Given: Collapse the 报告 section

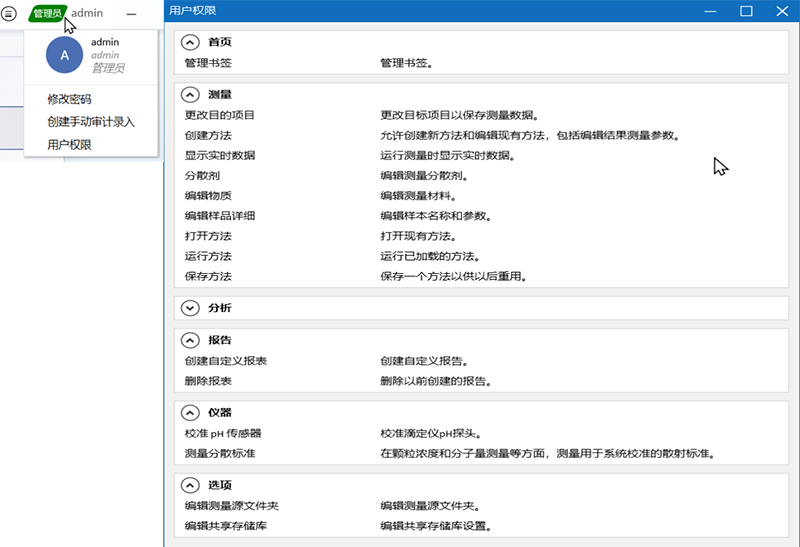Looking at the screenshot, I should [x=190, y=340].
